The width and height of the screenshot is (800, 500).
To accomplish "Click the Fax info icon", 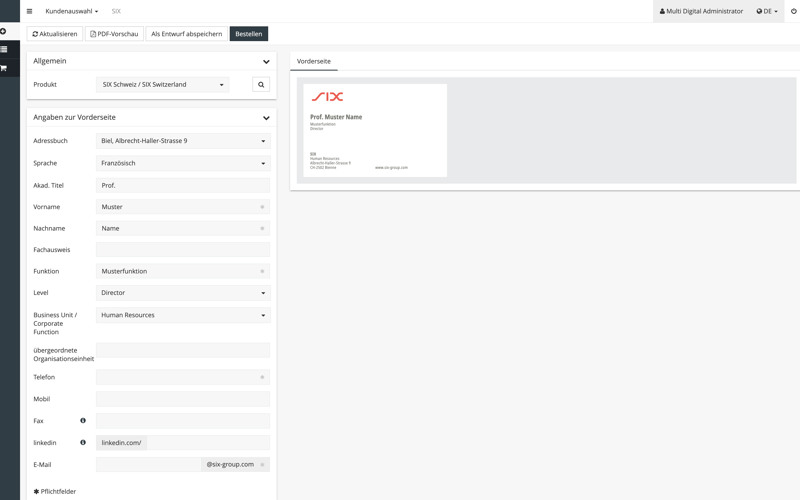I will pyautogui.click(x=83, y=421).
